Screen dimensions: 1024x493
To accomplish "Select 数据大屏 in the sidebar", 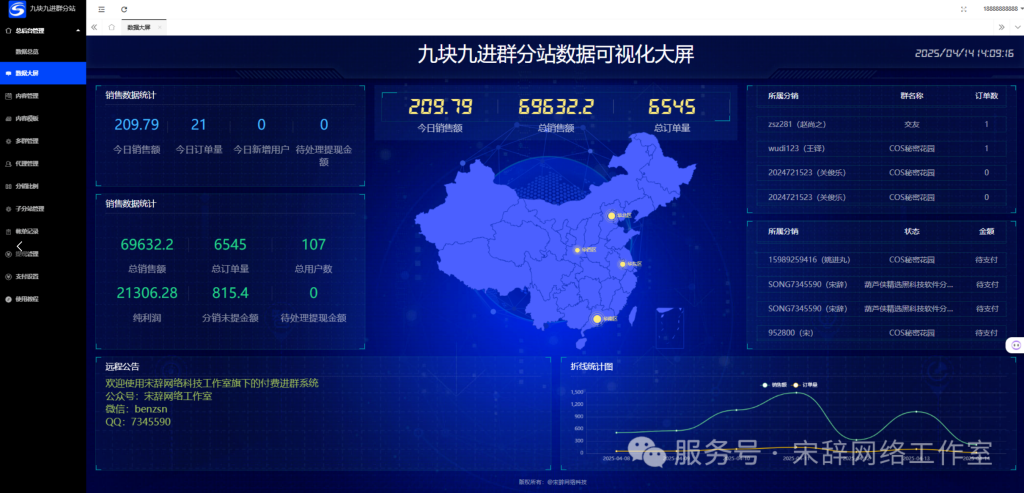I will (43, 73).
